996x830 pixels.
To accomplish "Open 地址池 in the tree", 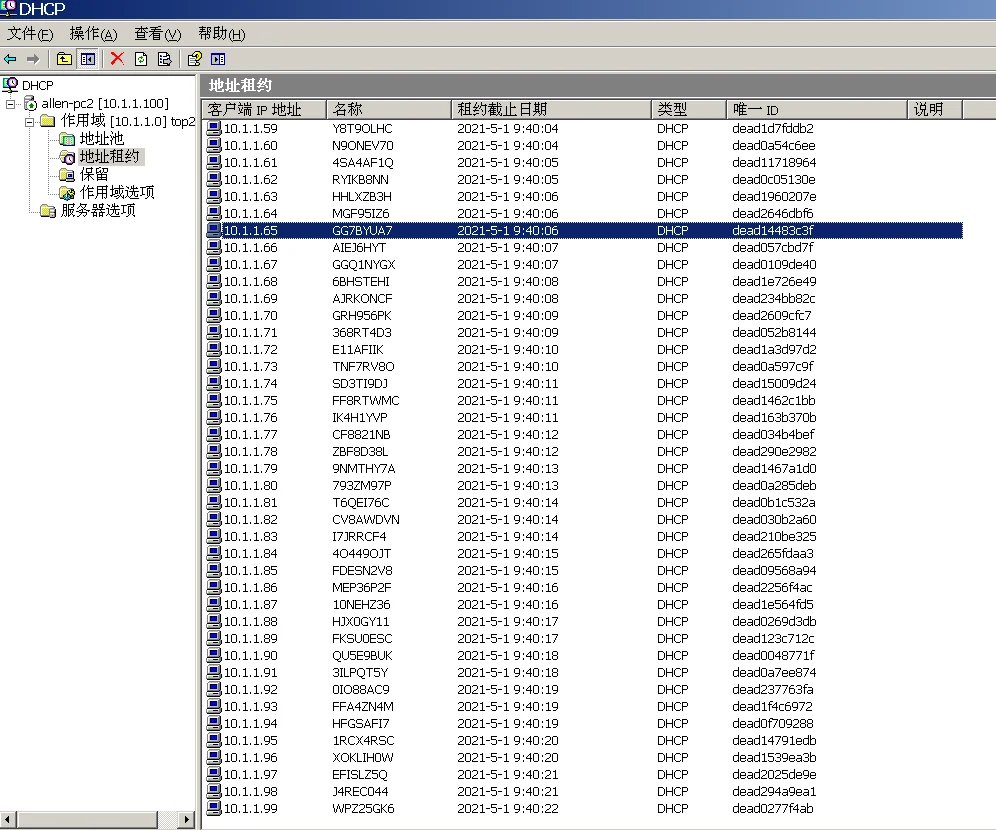I will [x=102, y=138].
